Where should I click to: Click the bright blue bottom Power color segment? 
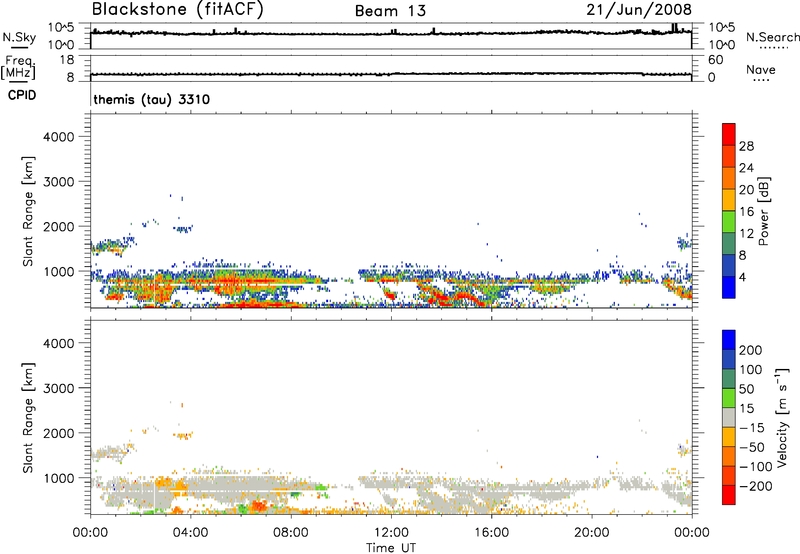point(729,287)
